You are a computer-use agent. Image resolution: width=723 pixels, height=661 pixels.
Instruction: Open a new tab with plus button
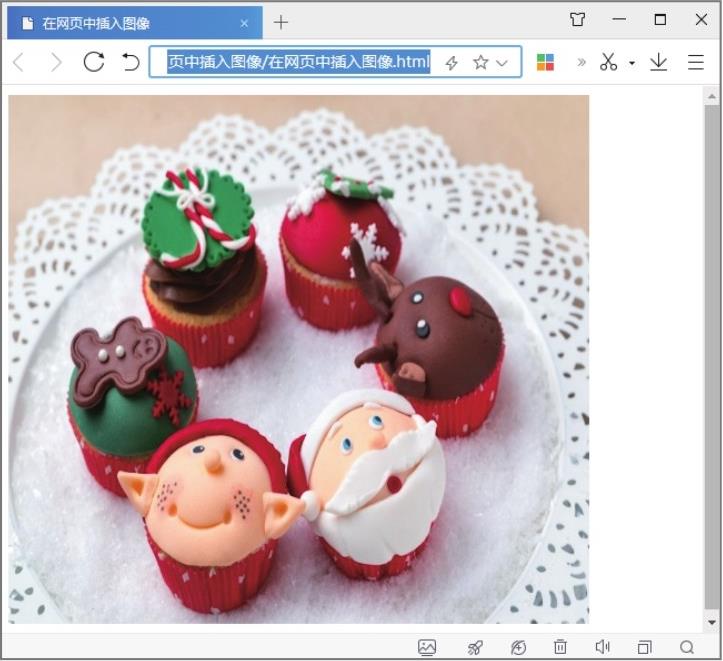click(281, 22)
